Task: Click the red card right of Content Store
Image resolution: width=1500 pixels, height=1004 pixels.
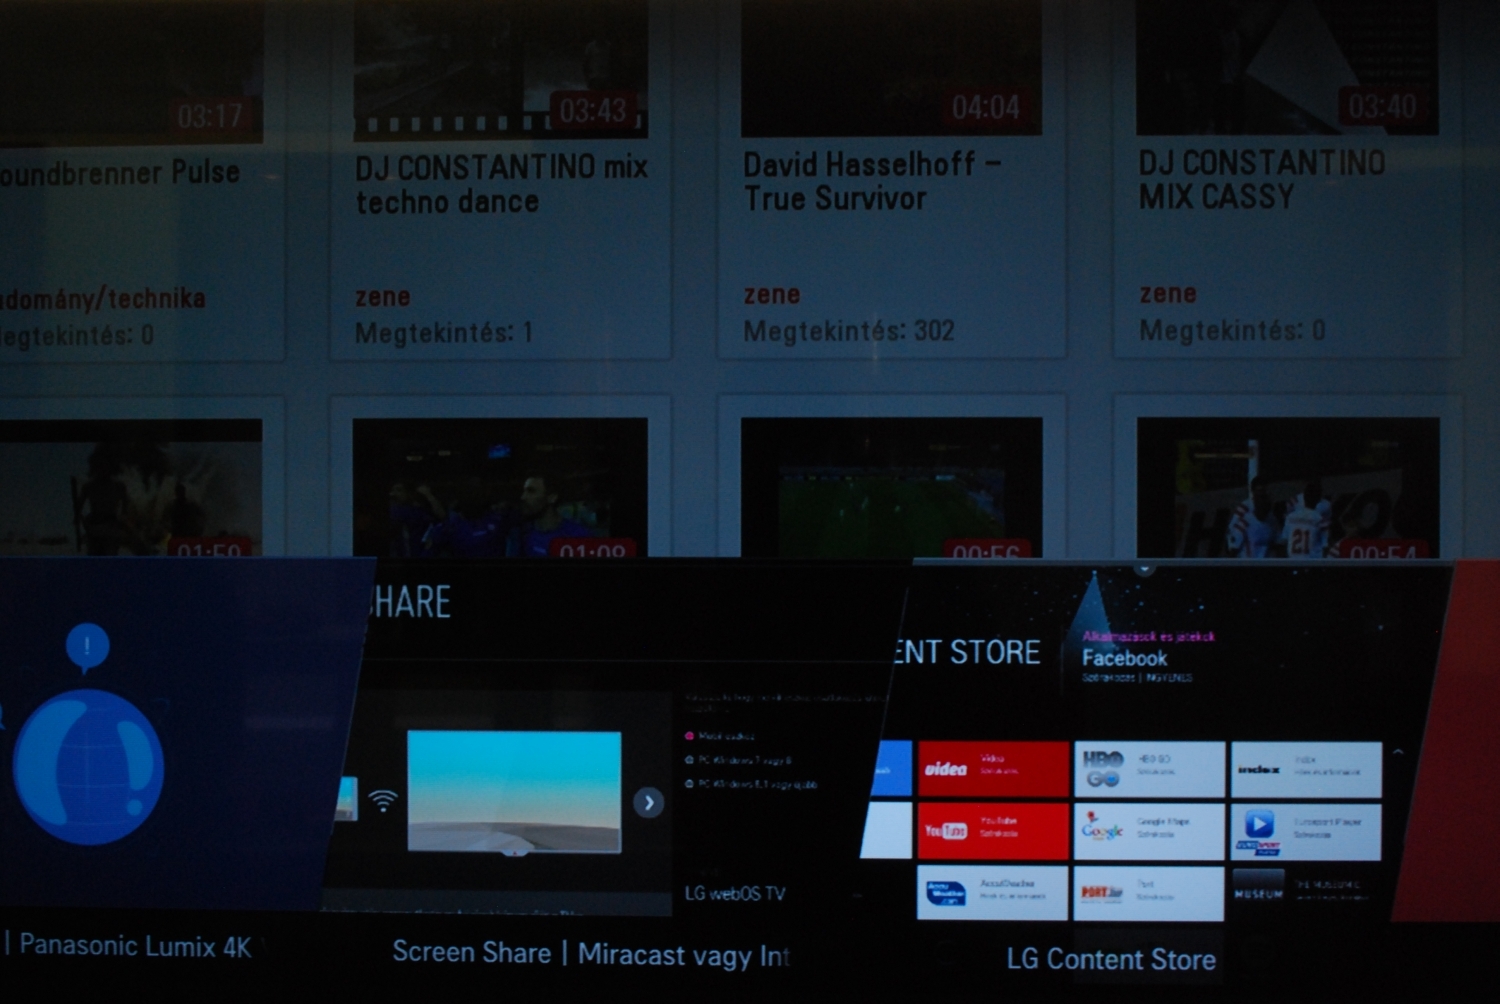Action: point(1448,740)
